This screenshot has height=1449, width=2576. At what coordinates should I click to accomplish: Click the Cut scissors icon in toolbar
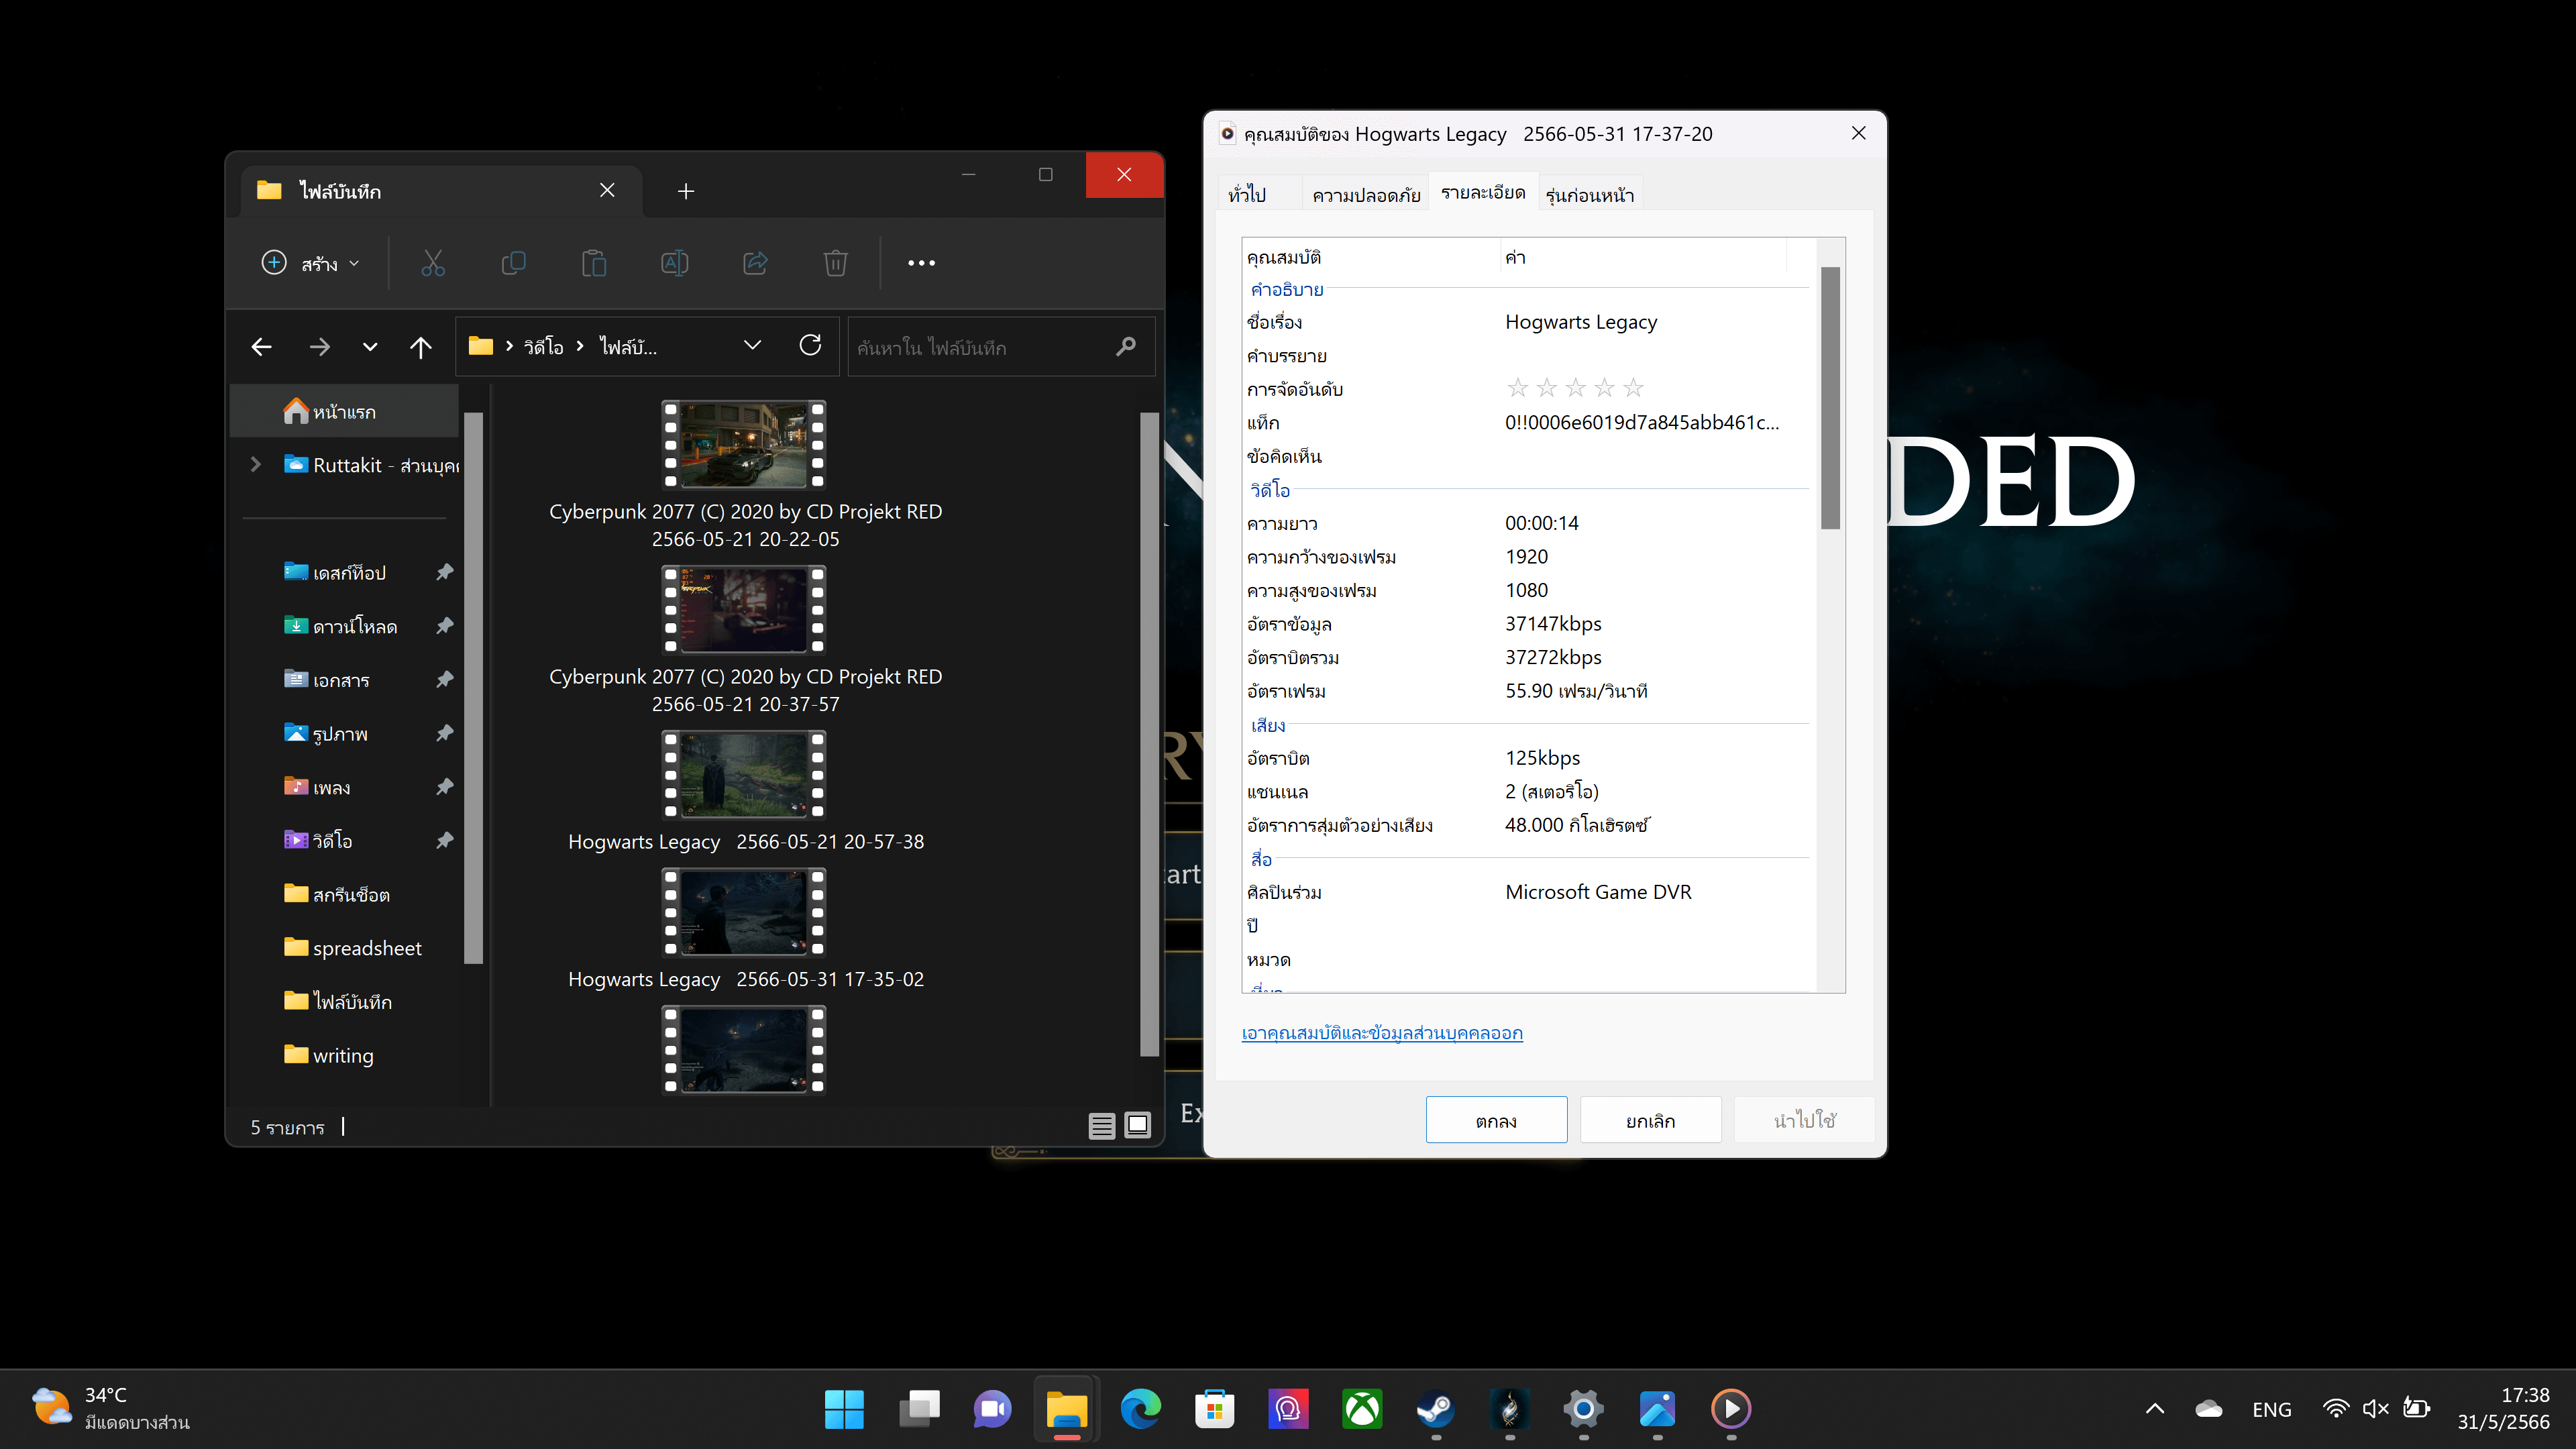click(x=433, y=263)
